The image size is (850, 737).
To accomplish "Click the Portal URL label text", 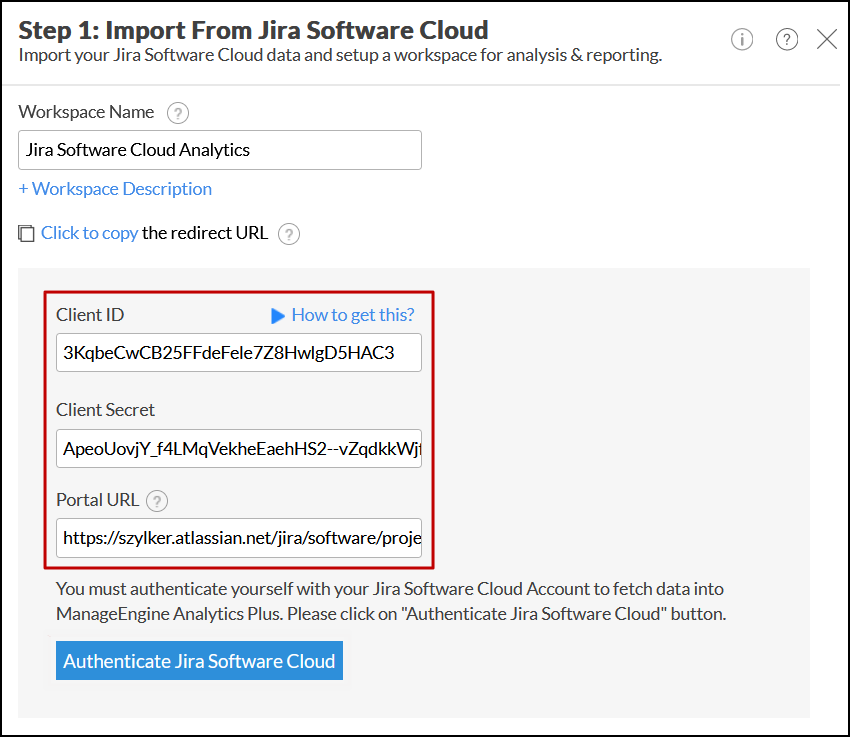I will pyautogui.click(x=98, y=500).
